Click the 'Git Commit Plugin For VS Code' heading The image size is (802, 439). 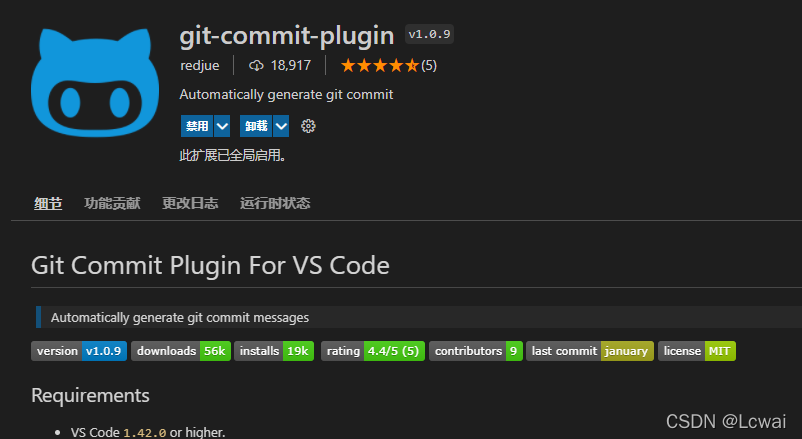210,266
